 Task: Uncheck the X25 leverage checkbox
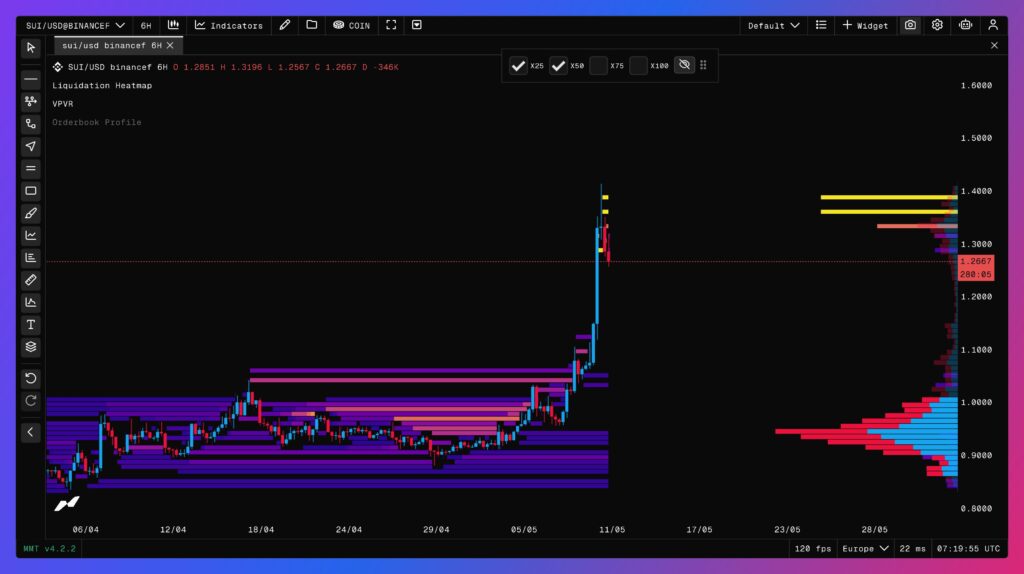click(x=518, y=65)
